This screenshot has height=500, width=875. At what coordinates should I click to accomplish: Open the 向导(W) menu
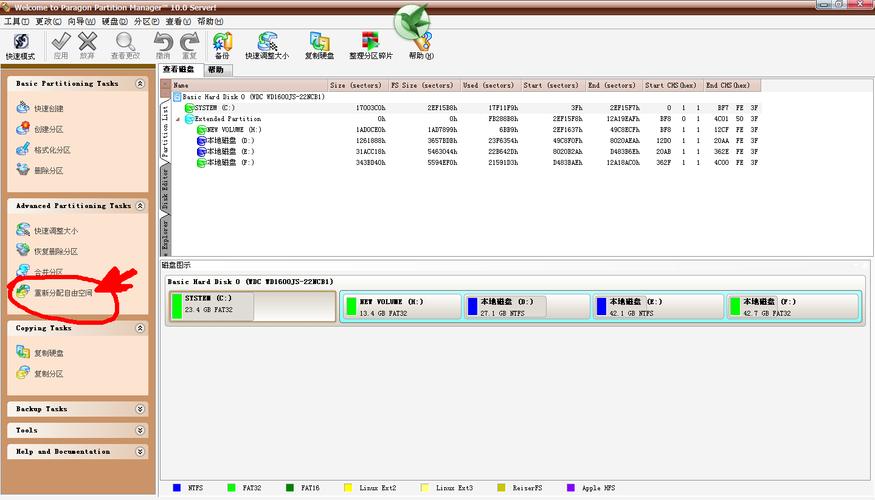(x=81, y=21)
